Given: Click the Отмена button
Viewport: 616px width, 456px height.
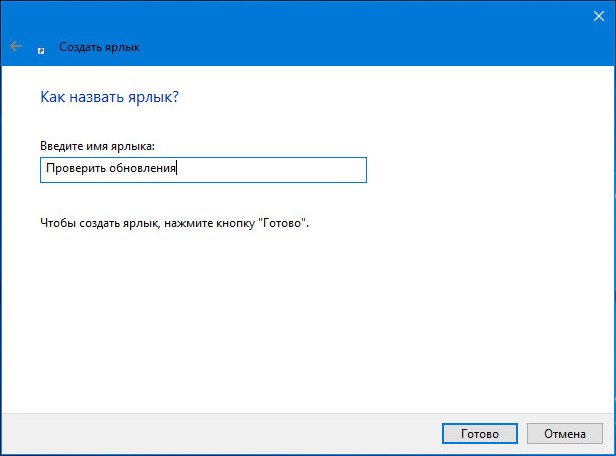Looking at the screenshot, I should (565, 434).
